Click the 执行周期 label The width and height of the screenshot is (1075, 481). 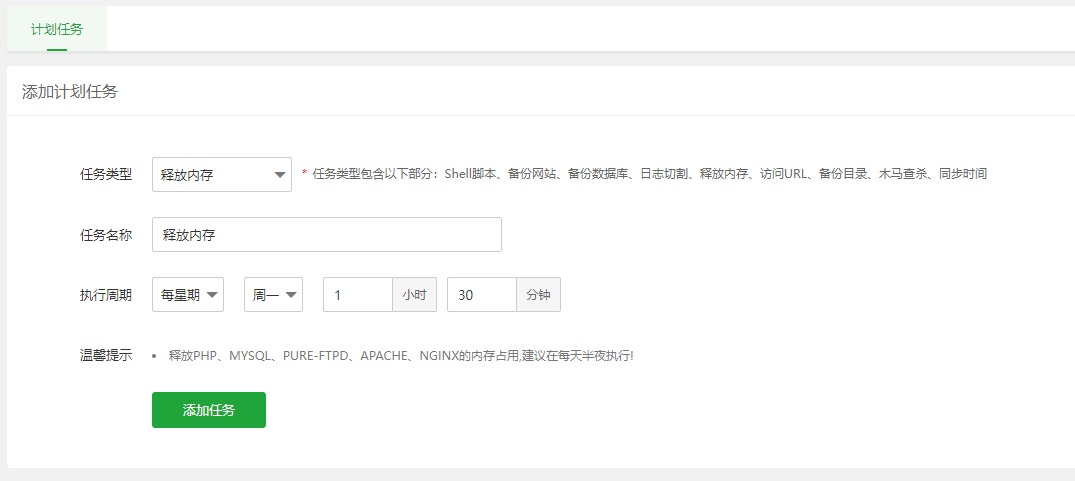[106, 295]
